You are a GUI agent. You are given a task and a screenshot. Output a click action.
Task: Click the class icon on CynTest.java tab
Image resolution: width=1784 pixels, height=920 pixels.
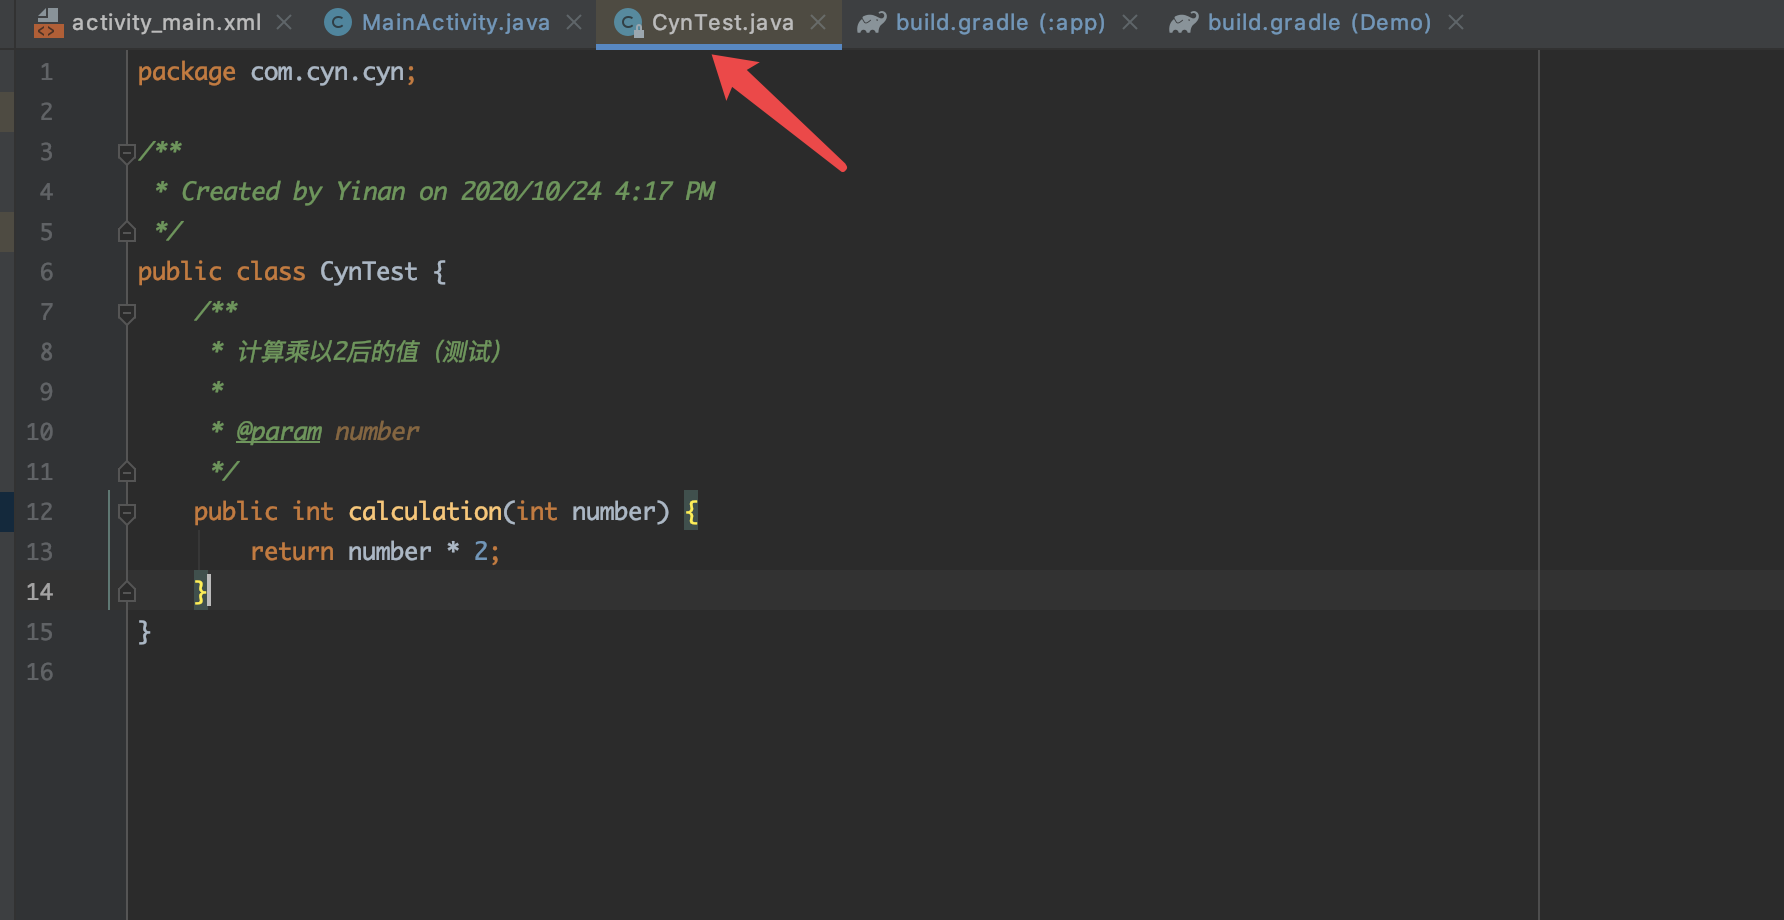point(628,22)
